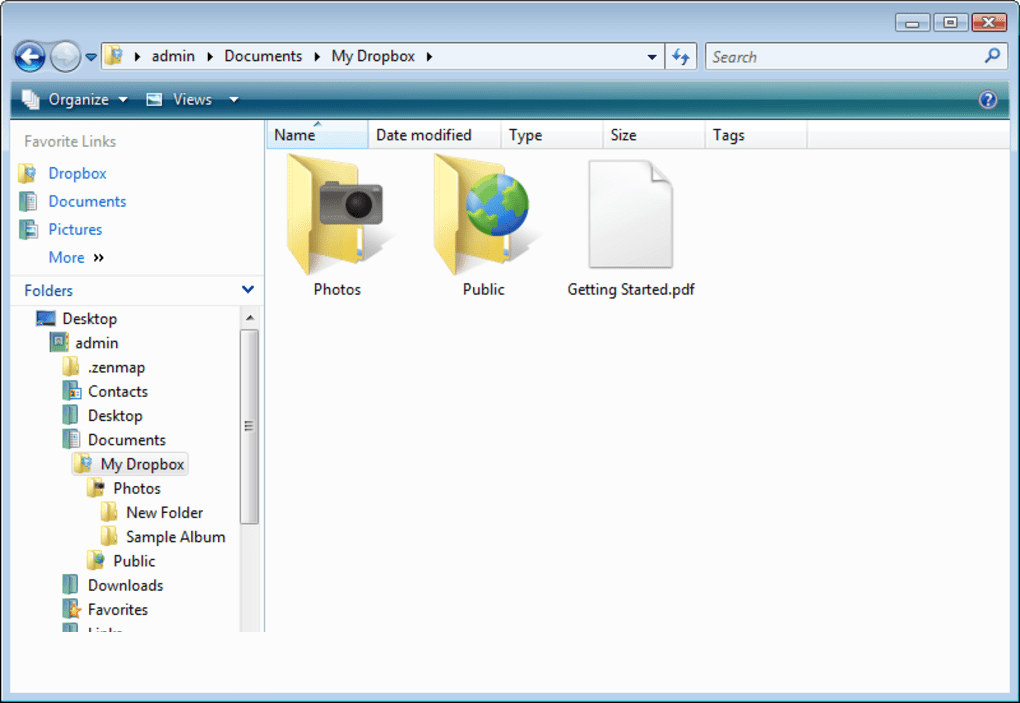The width and height of the screenshot is (1020, 703).
Task: Open Documents favorite link
Action: [87, 202]
